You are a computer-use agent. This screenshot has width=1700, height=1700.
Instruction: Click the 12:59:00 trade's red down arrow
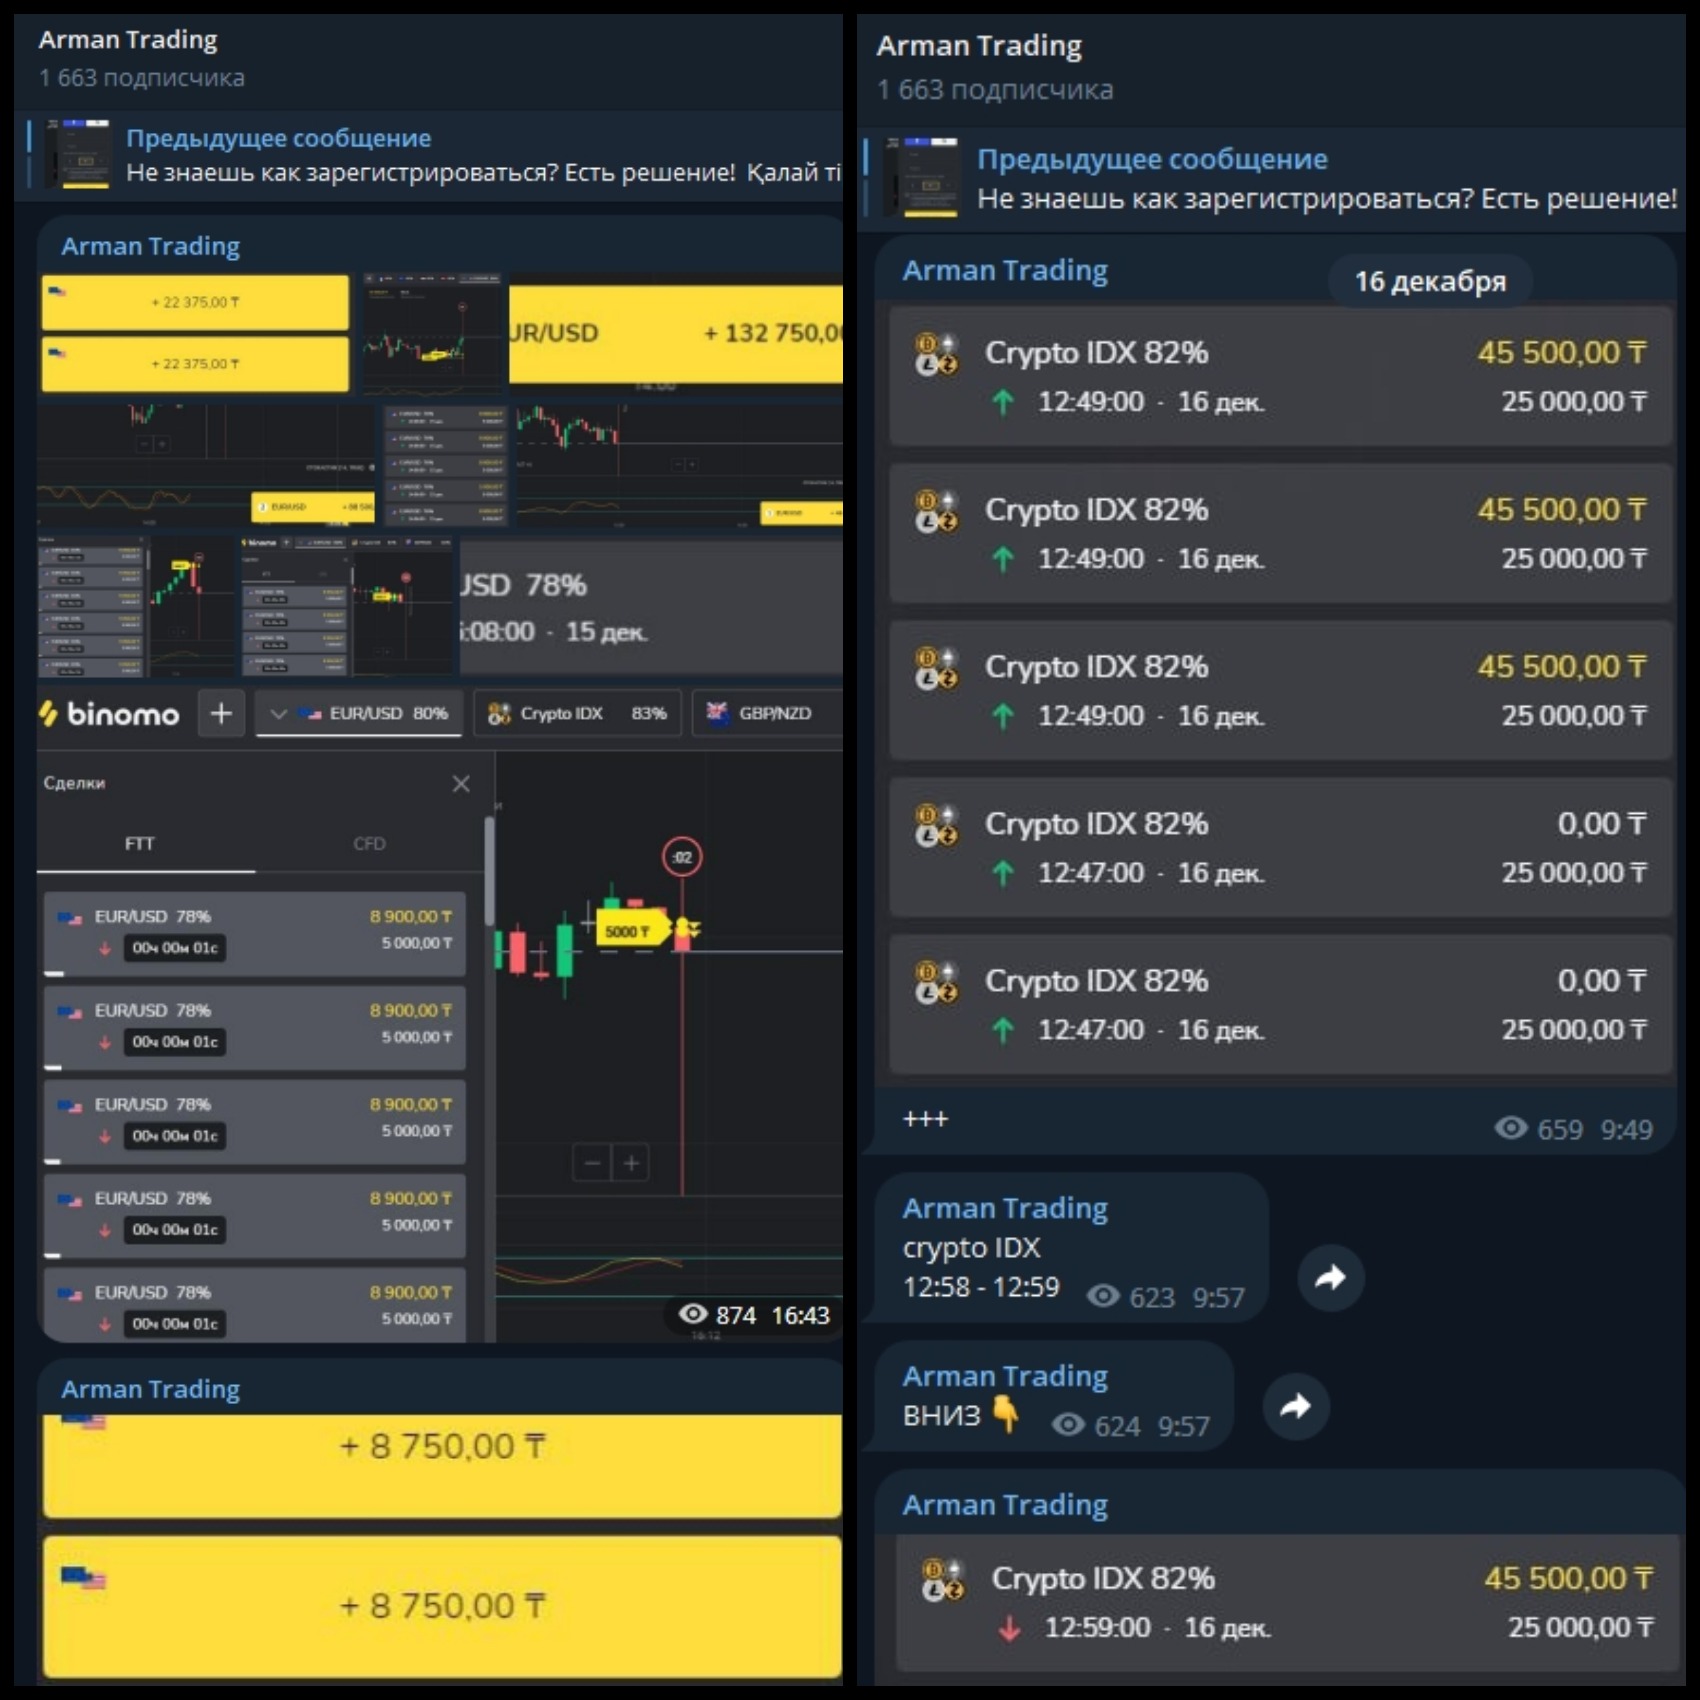pos(1010,1628)
